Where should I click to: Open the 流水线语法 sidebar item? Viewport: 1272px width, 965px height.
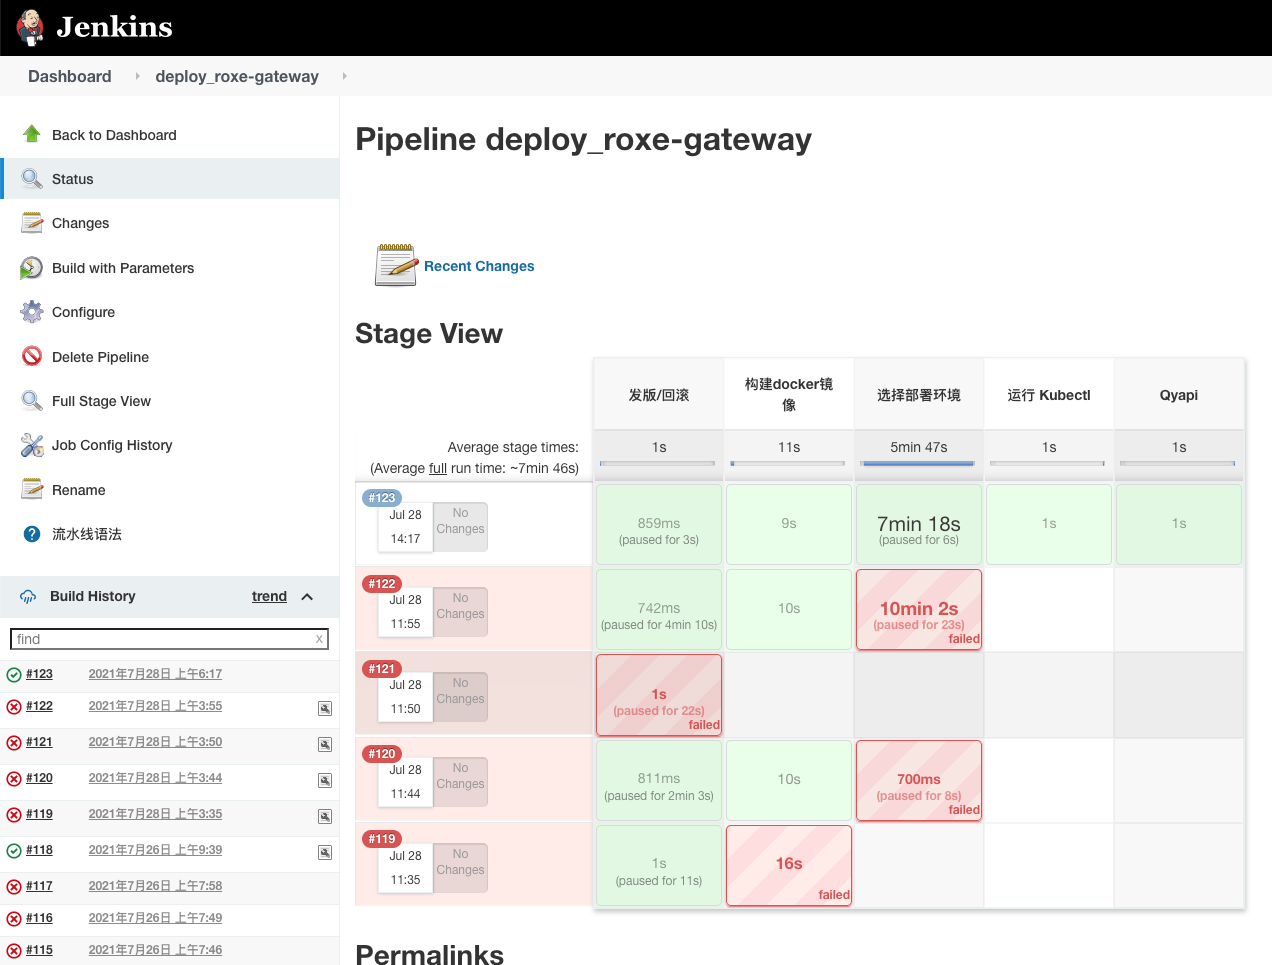[170, 534]
